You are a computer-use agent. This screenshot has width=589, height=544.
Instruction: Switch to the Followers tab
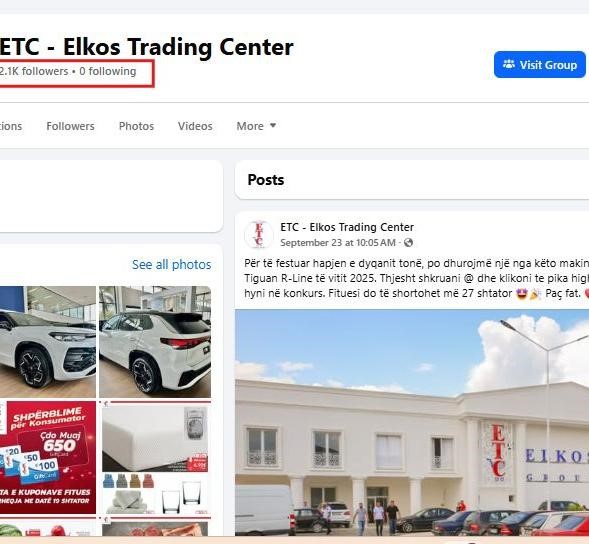point(70,126)
